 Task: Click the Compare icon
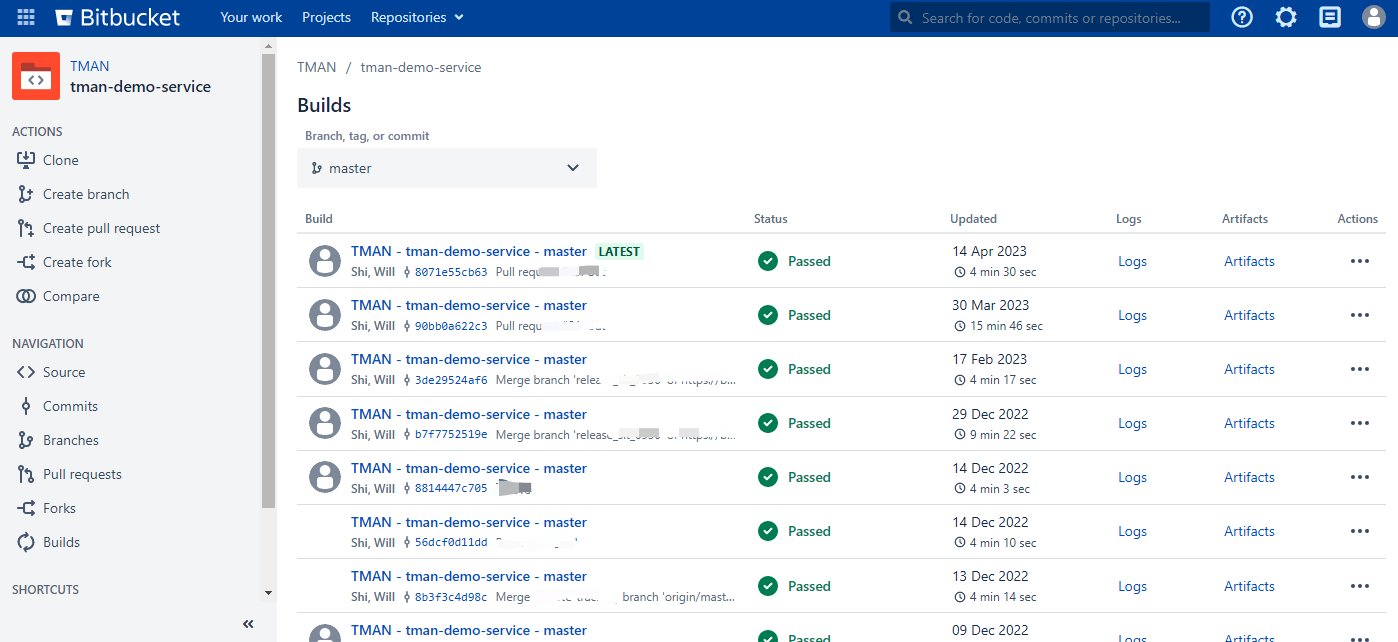pos(26,296)
